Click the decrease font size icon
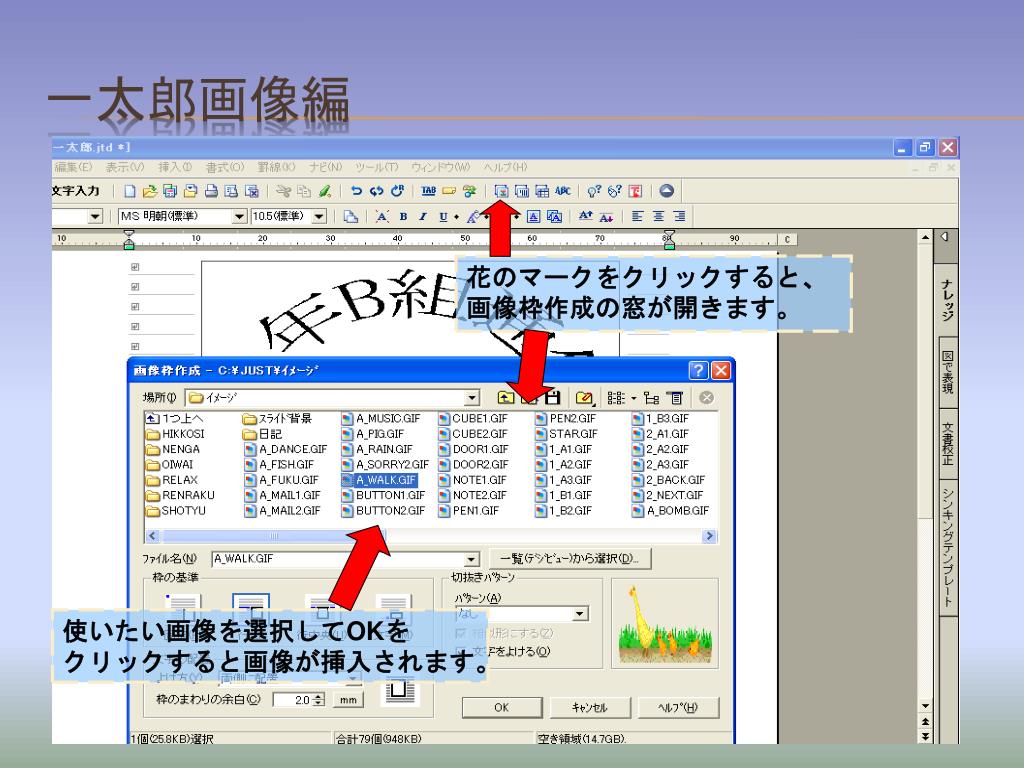The height and width of the screenshot is (768, 1024). tap(606, 216)
